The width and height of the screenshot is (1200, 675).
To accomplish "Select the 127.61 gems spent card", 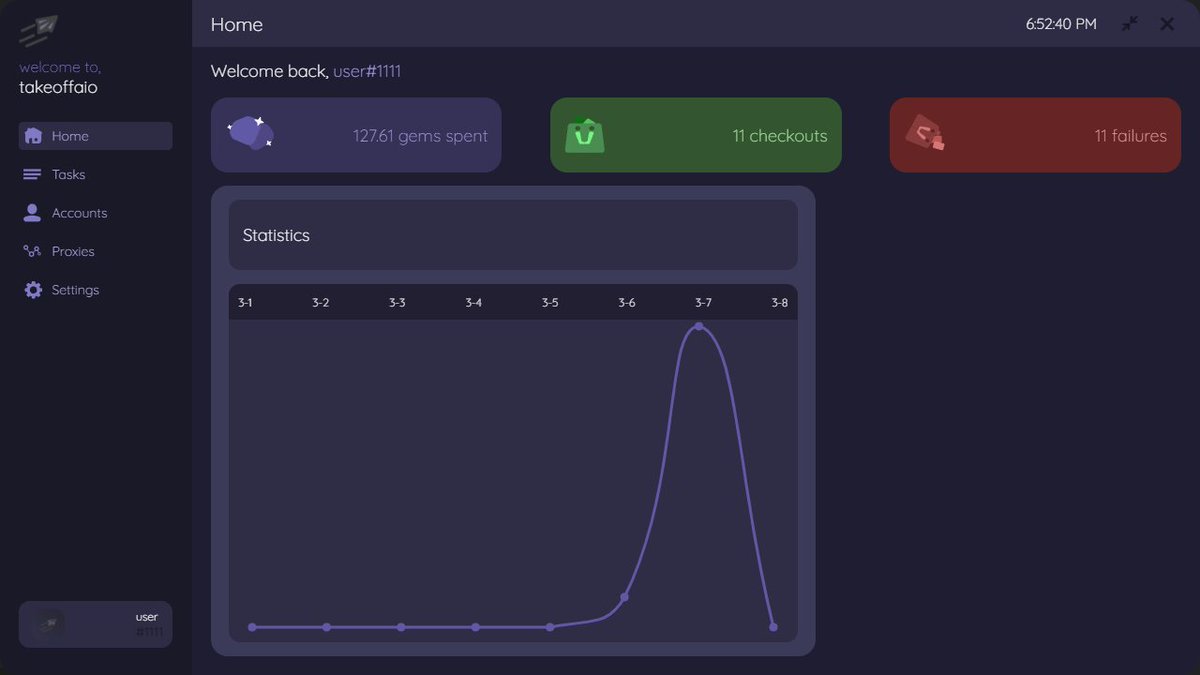I will pyautogui.click(x=356, y=135).
